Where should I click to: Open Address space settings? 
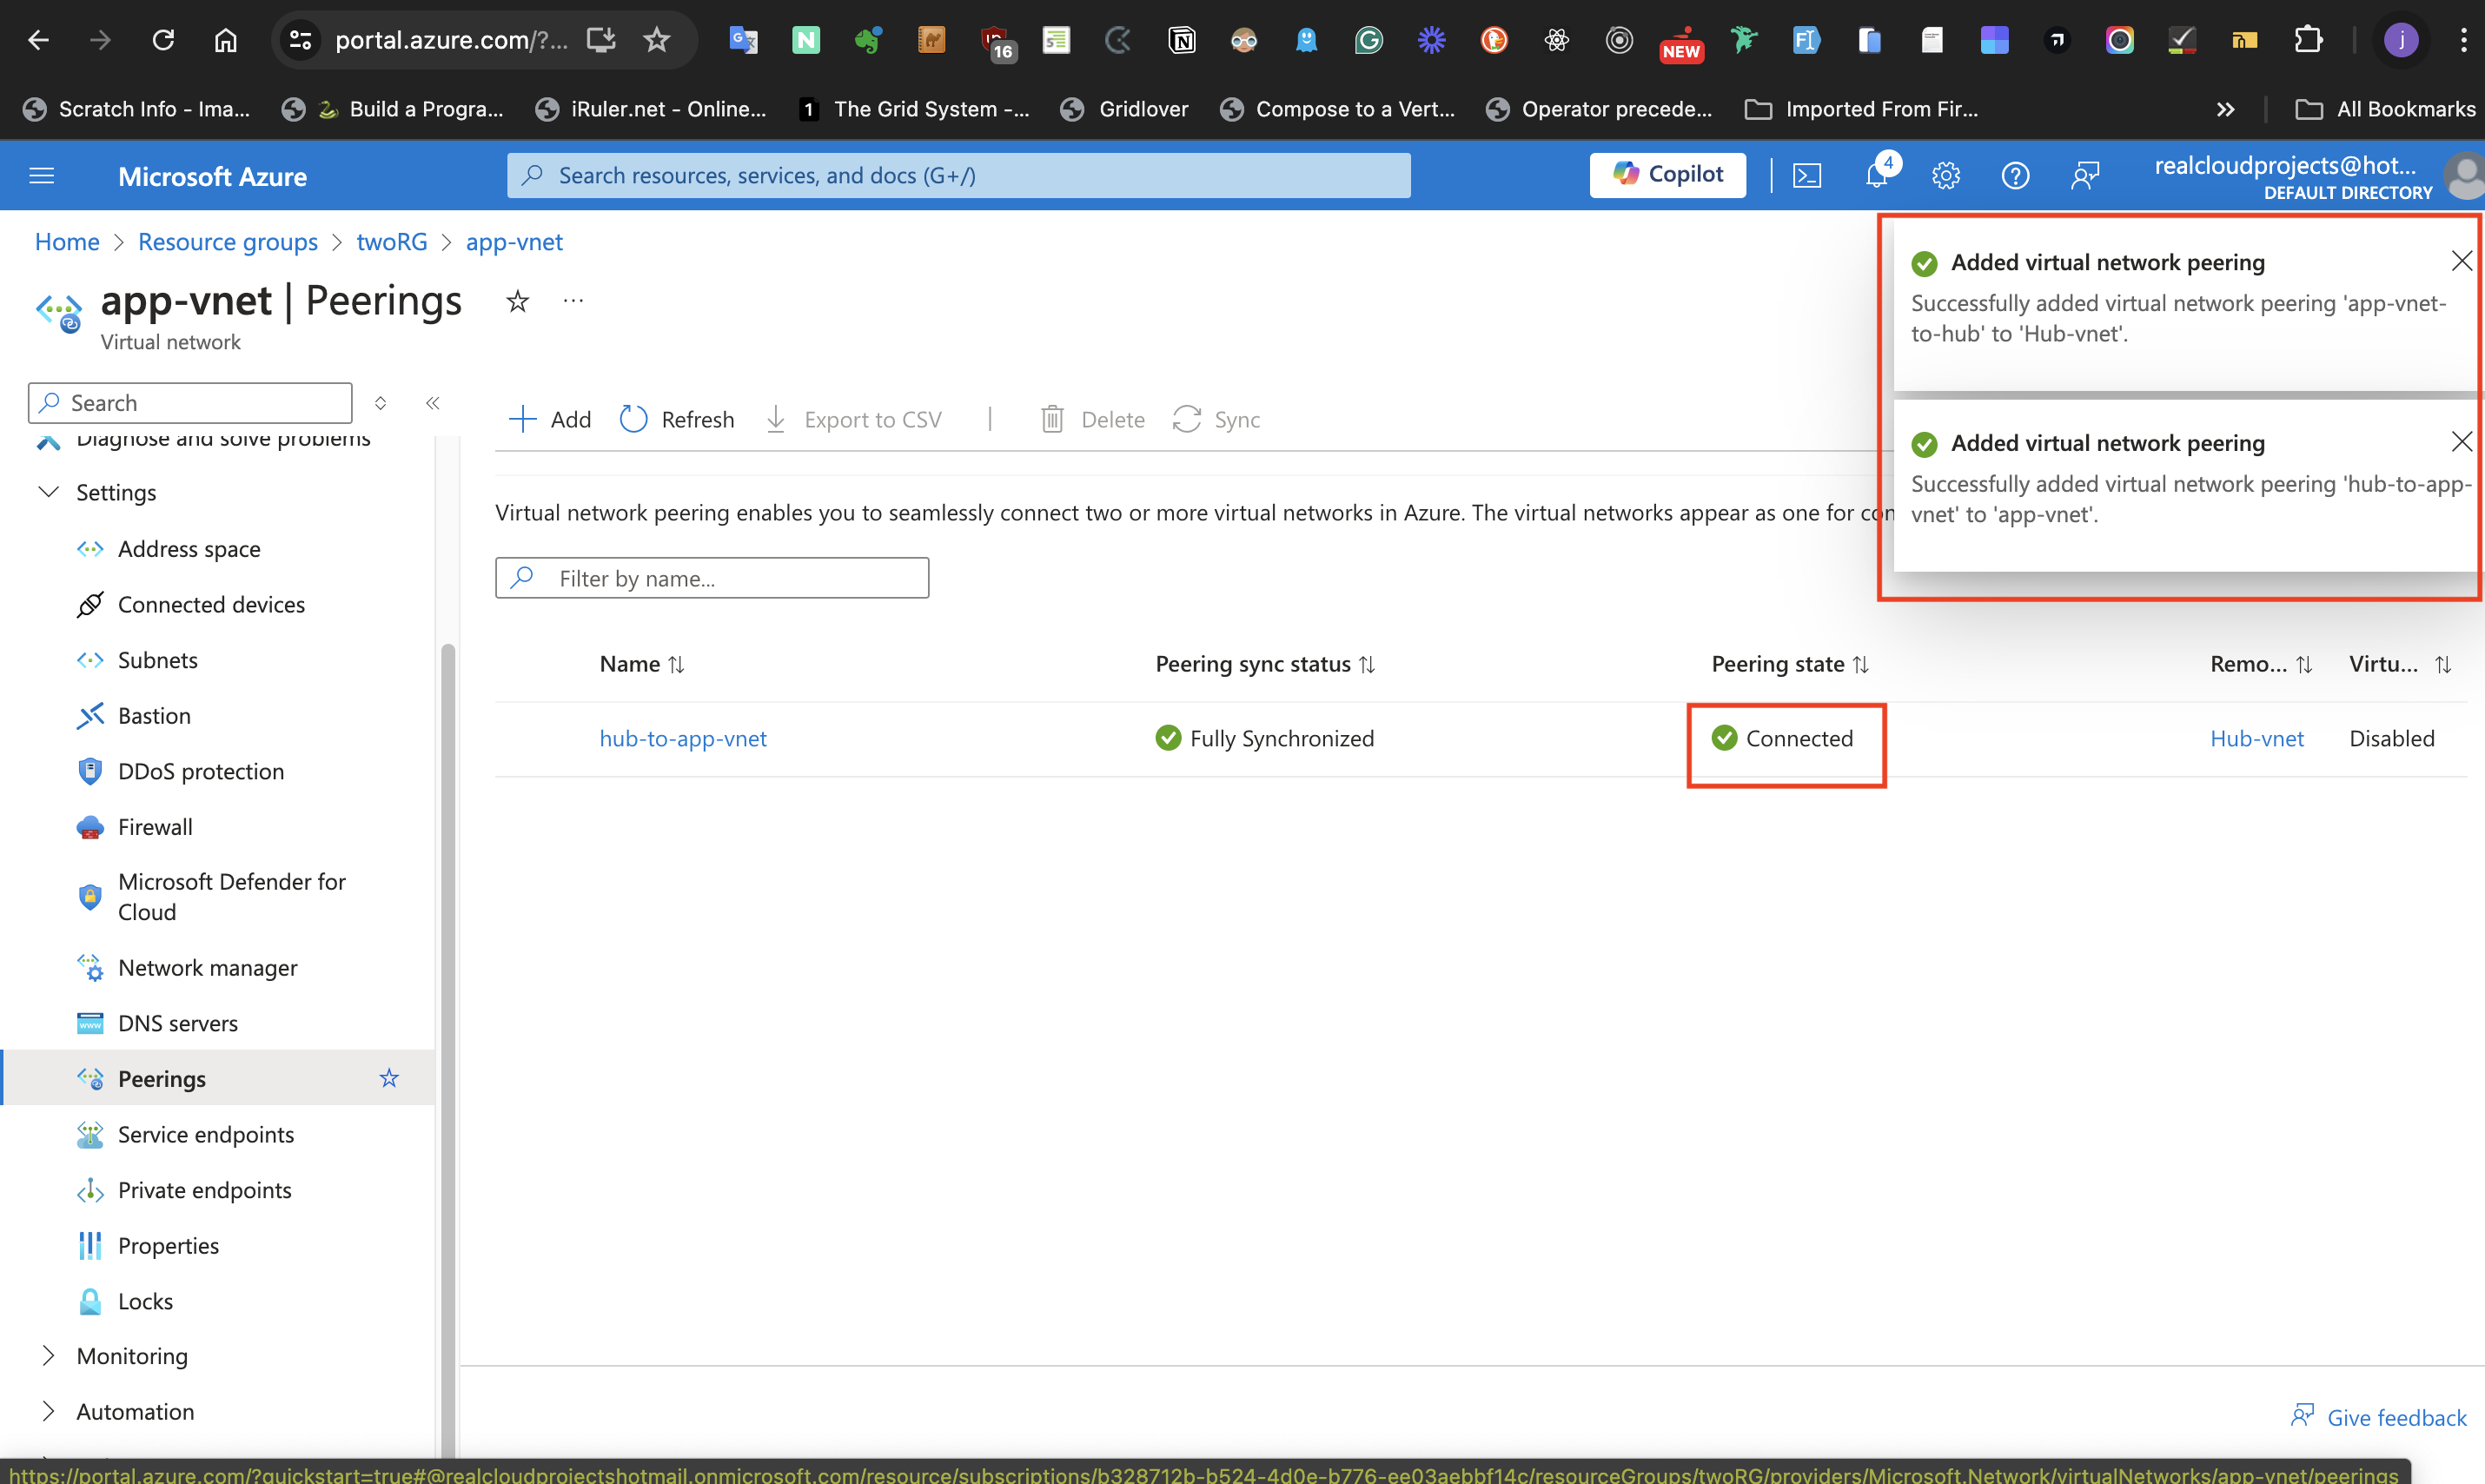point(189,549)
